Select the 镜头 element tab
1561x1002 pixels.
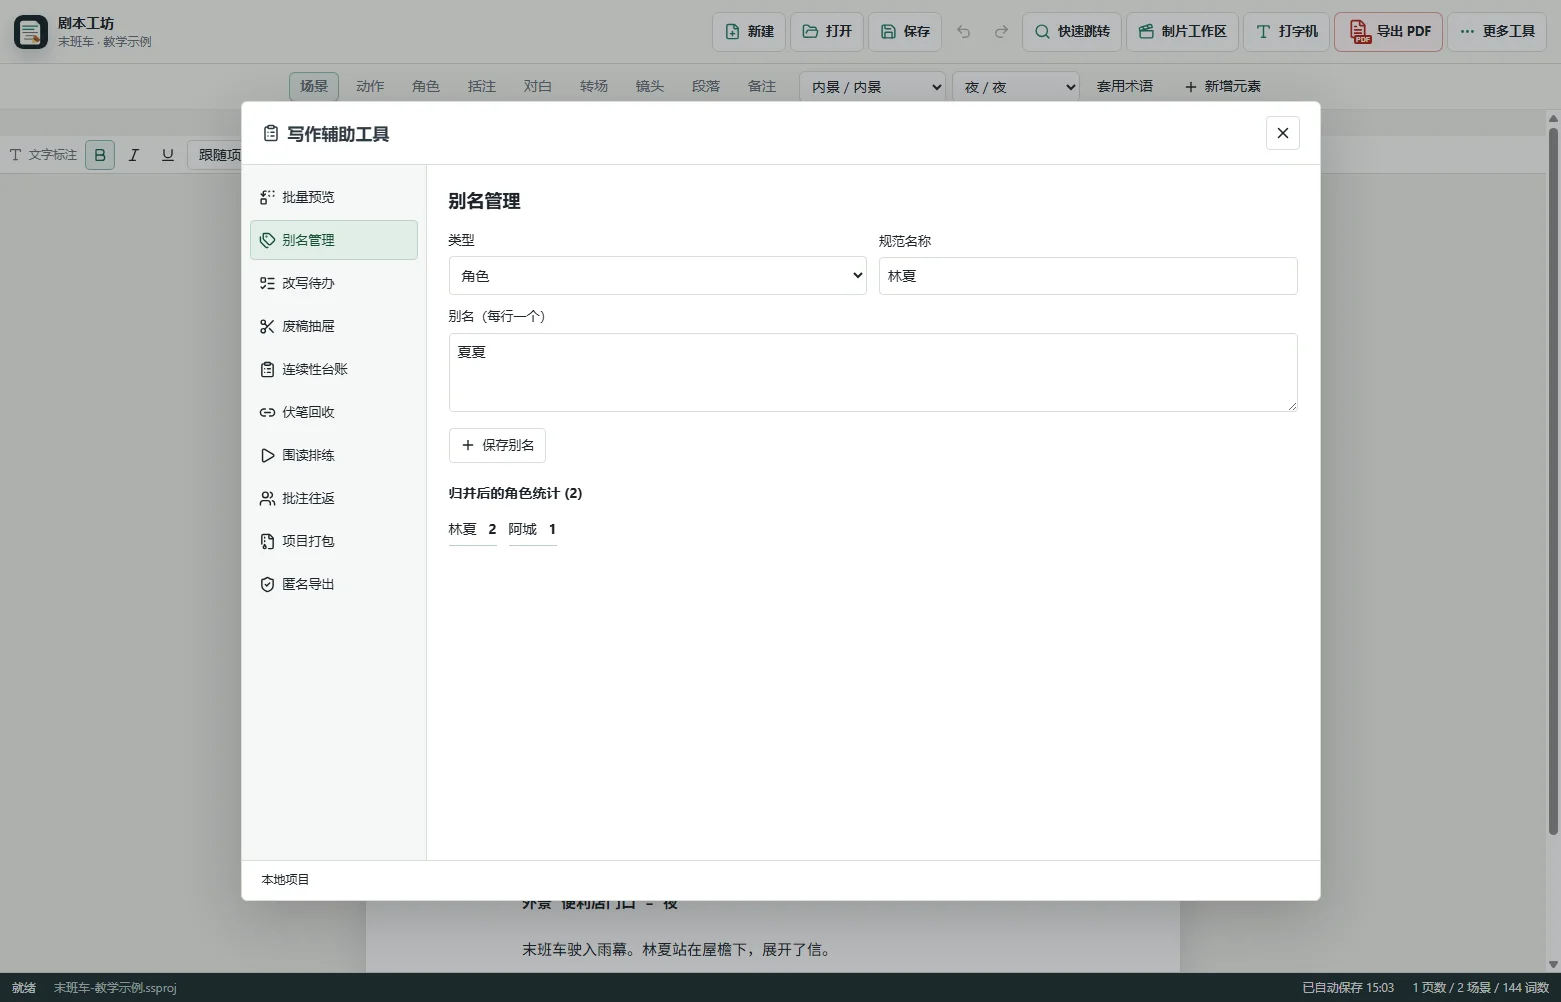(650, 86)
